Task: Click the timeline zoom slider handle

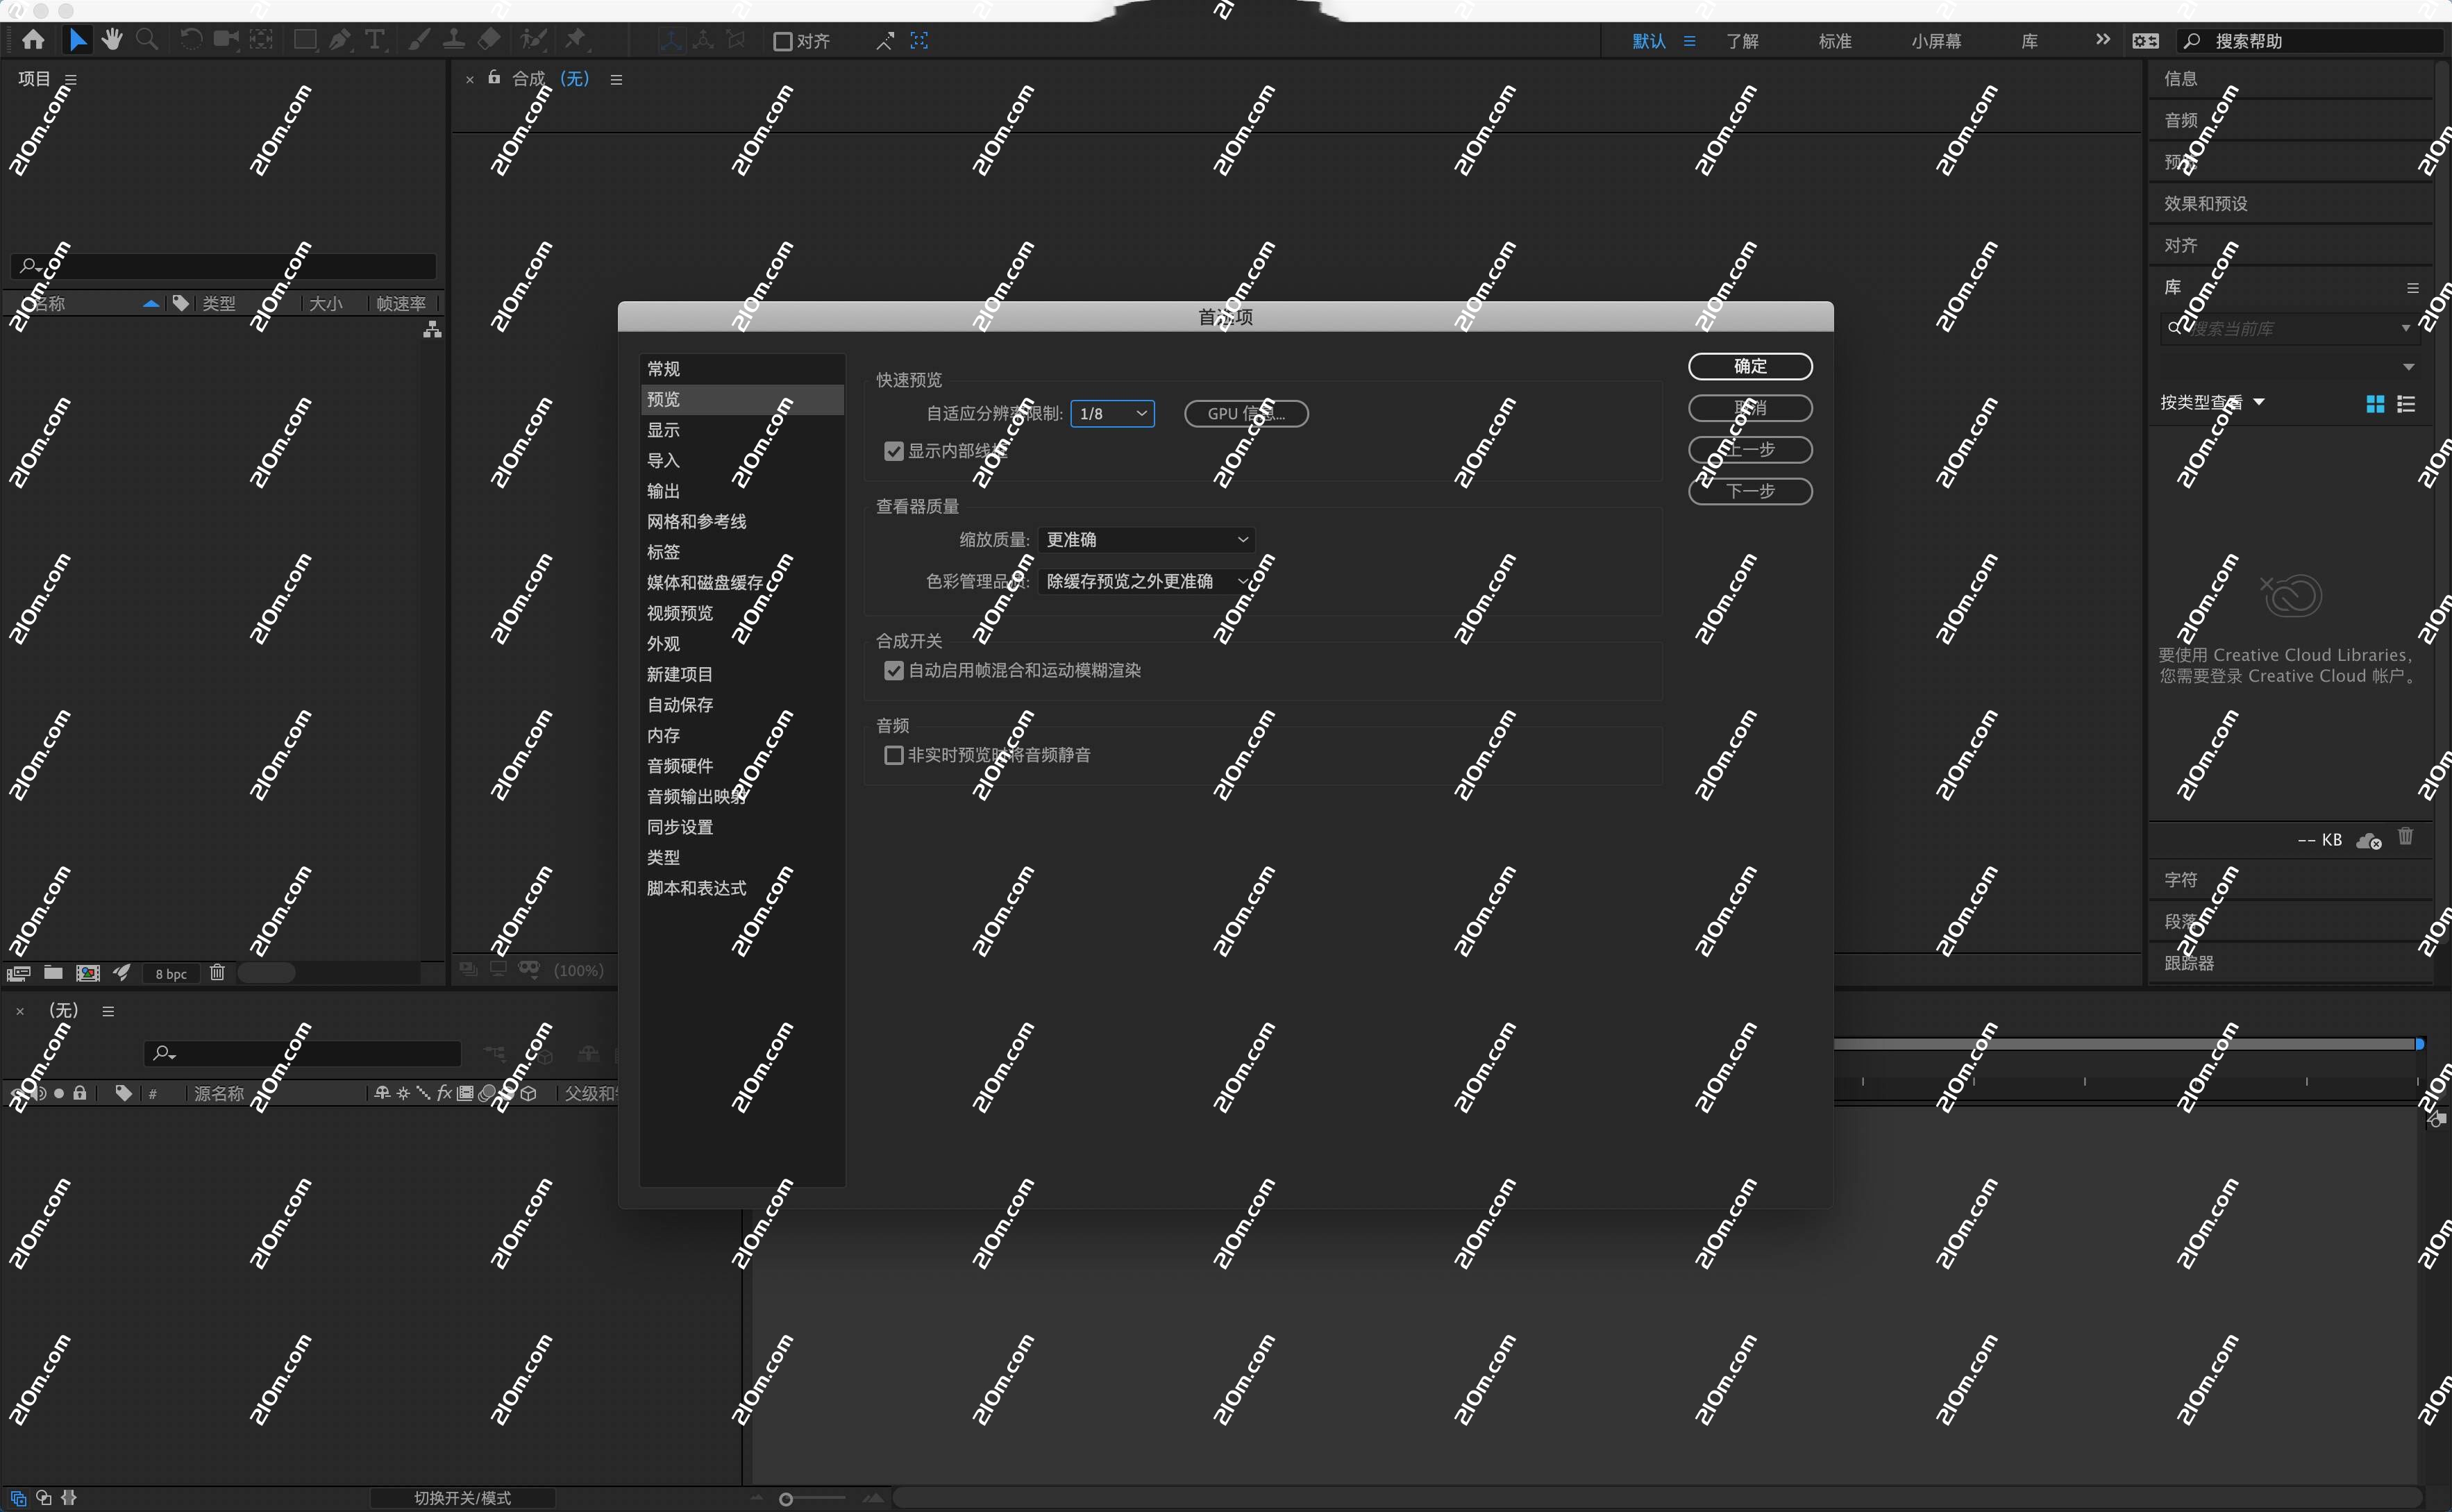Action: point(786,1499)
